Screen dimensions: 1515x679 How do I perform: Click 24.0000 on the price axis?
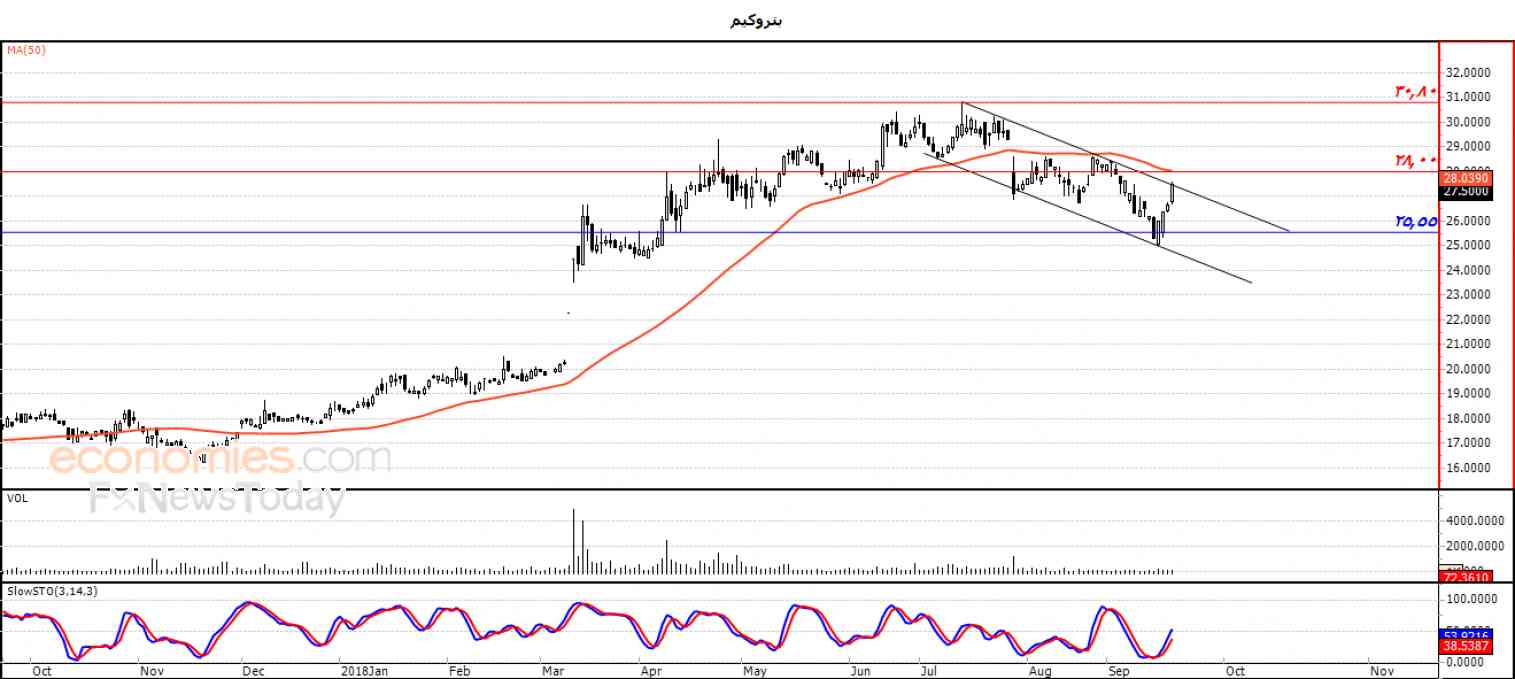pos(1468,270)
